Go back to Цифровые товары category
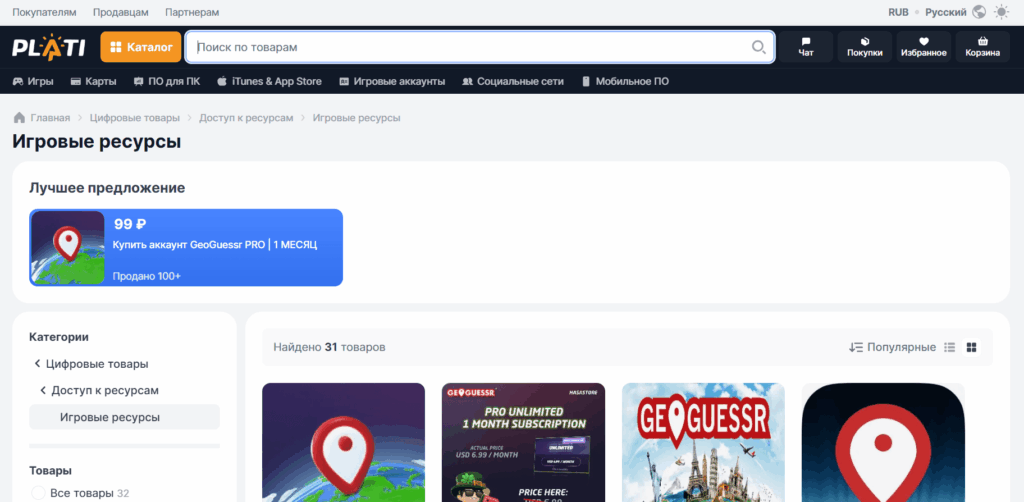This screenshot has width=1024, height=502. [91, 364]
